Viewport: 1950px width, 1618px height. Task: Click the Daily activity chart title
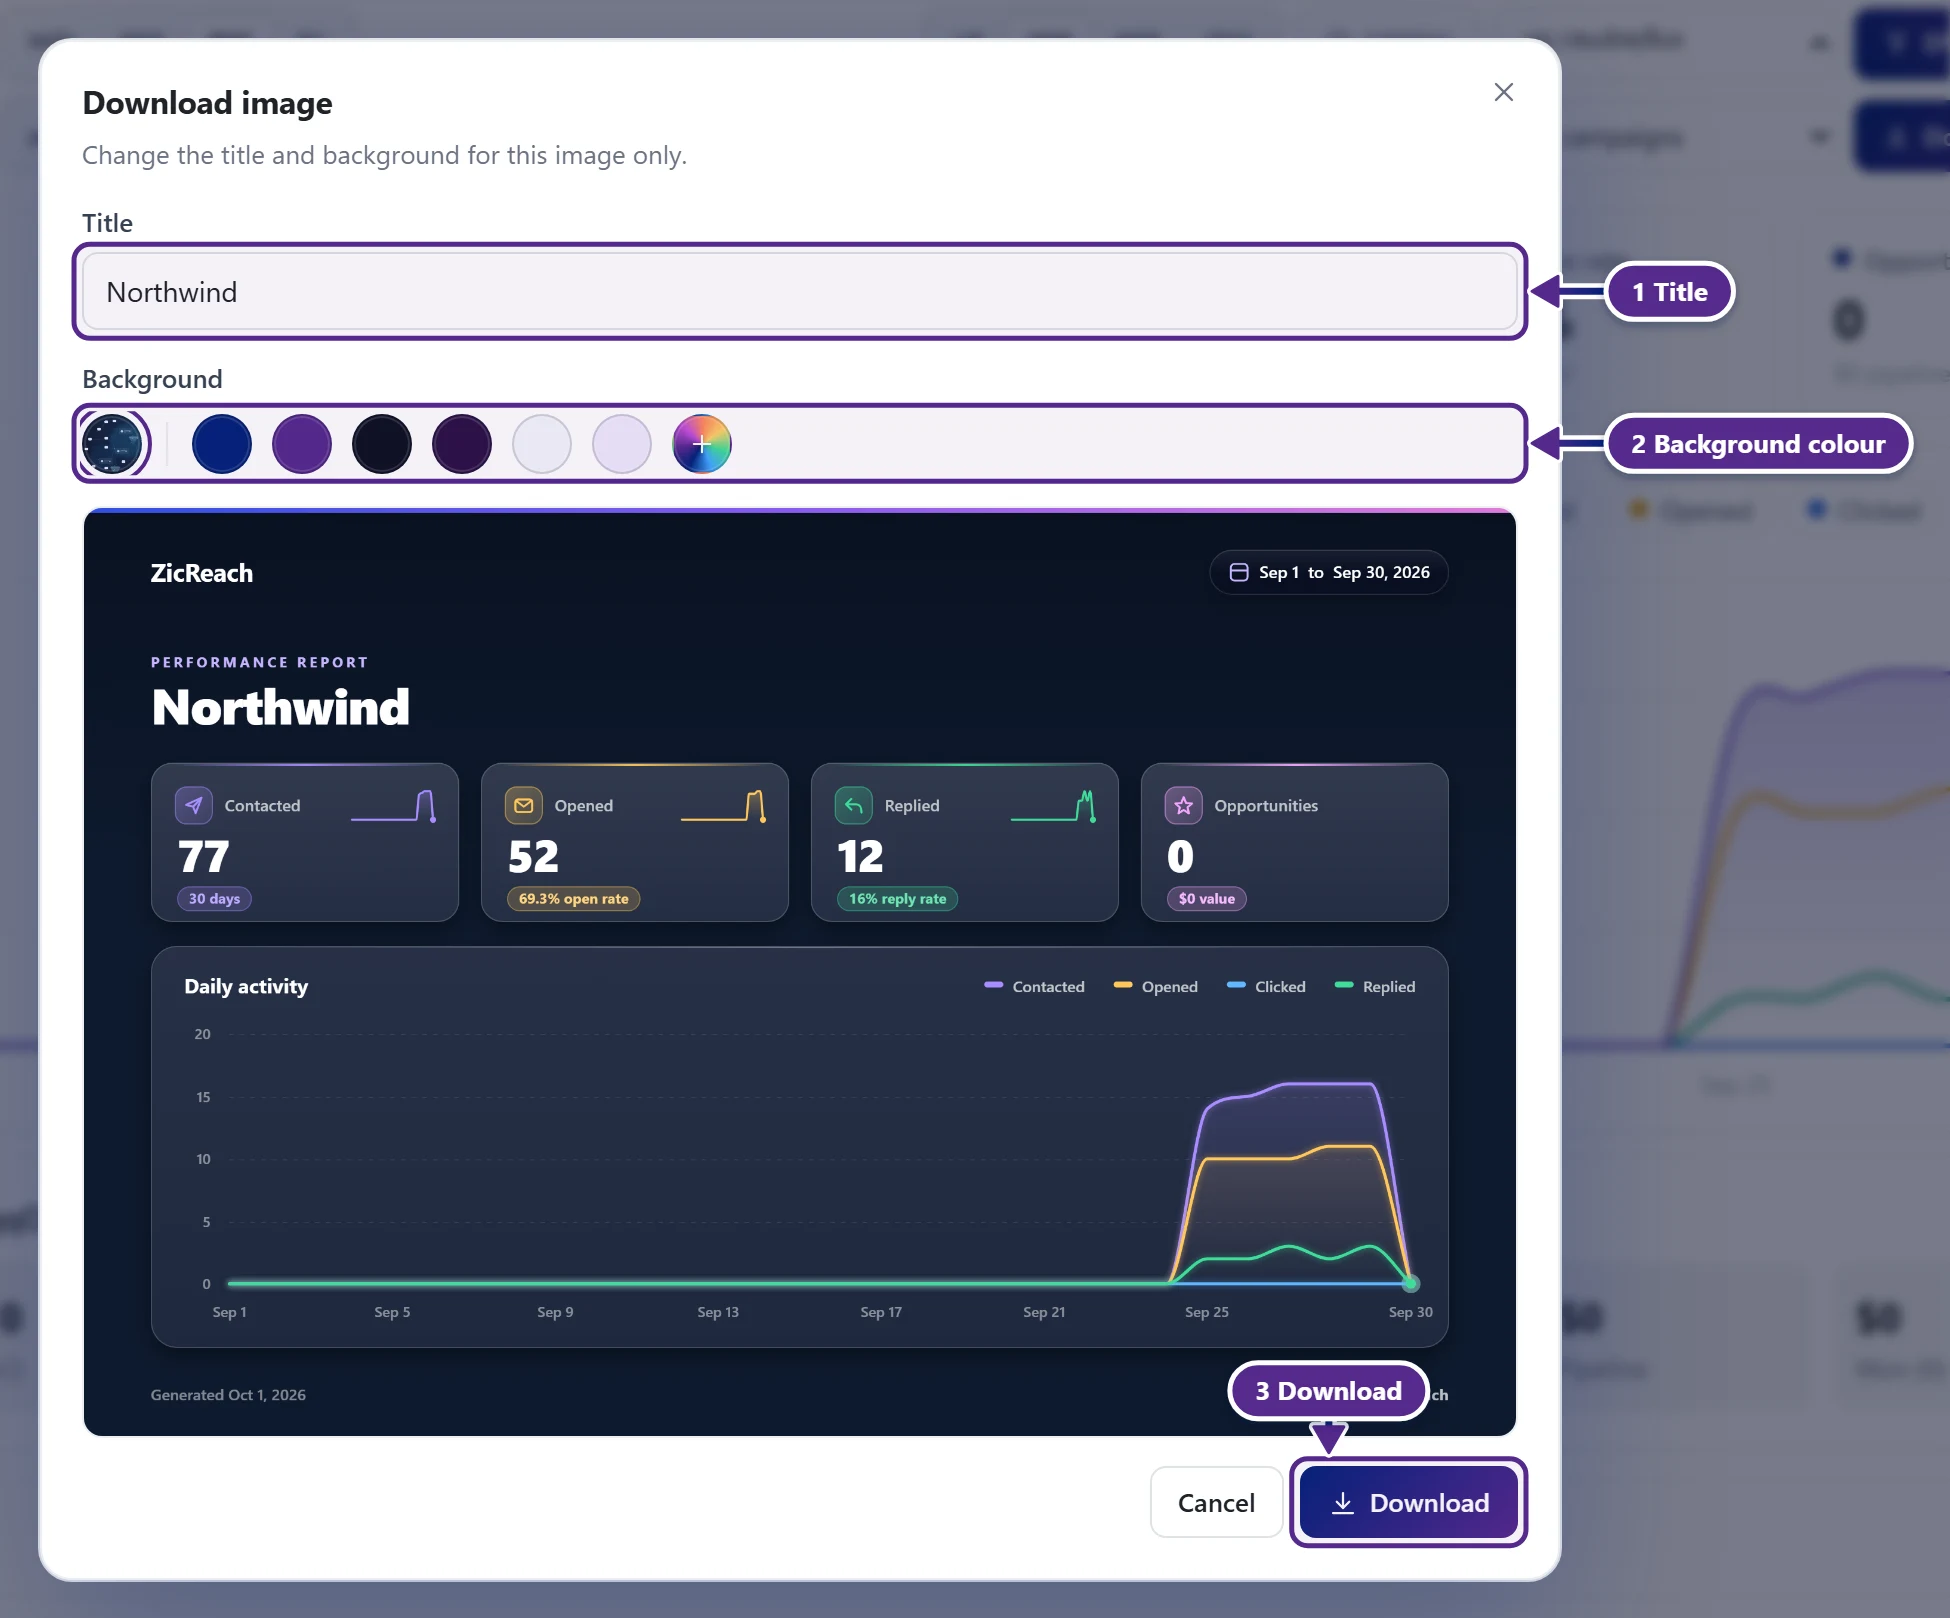(246, 986)
